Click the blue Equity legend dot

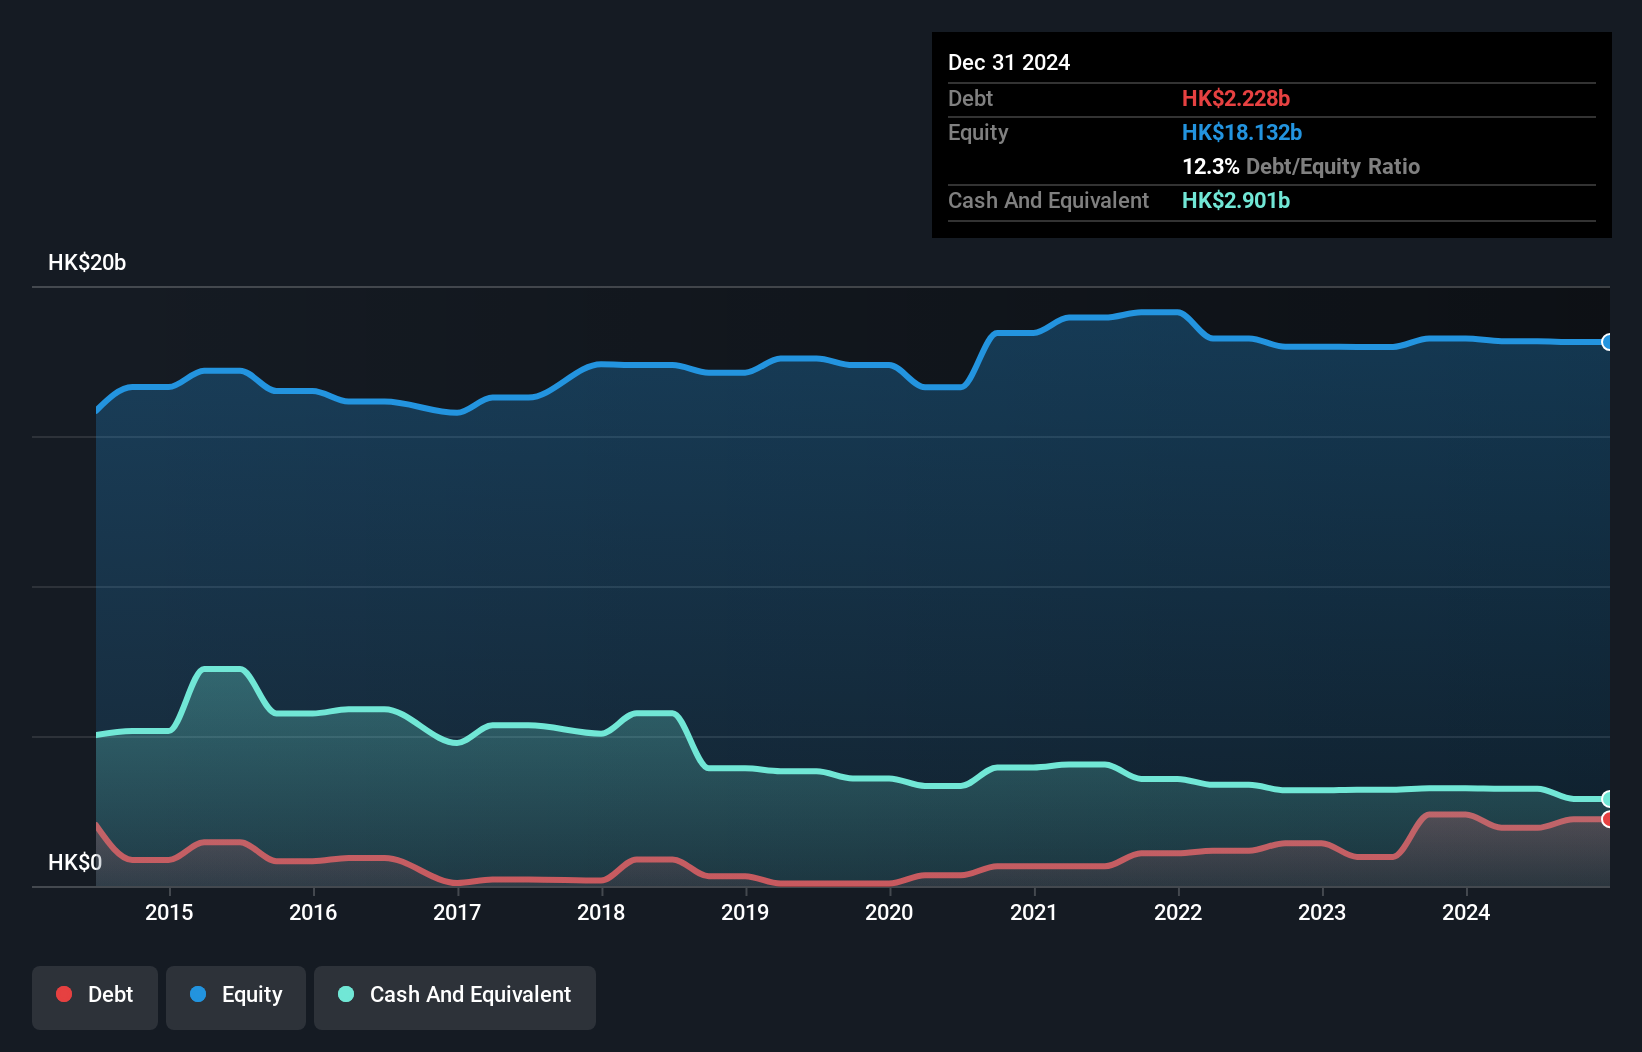pyautogui.click(x=198, y=994)
